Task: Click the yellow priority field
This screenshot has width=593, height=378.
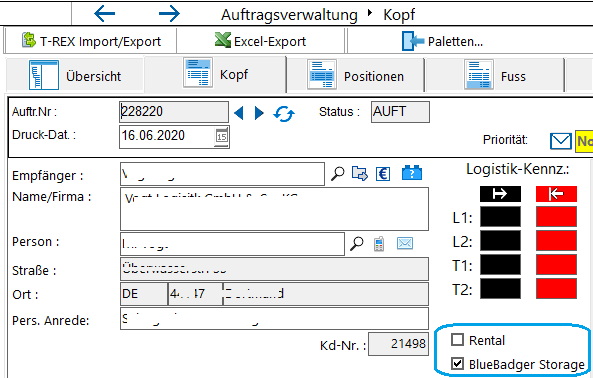Action: [584, 141]
